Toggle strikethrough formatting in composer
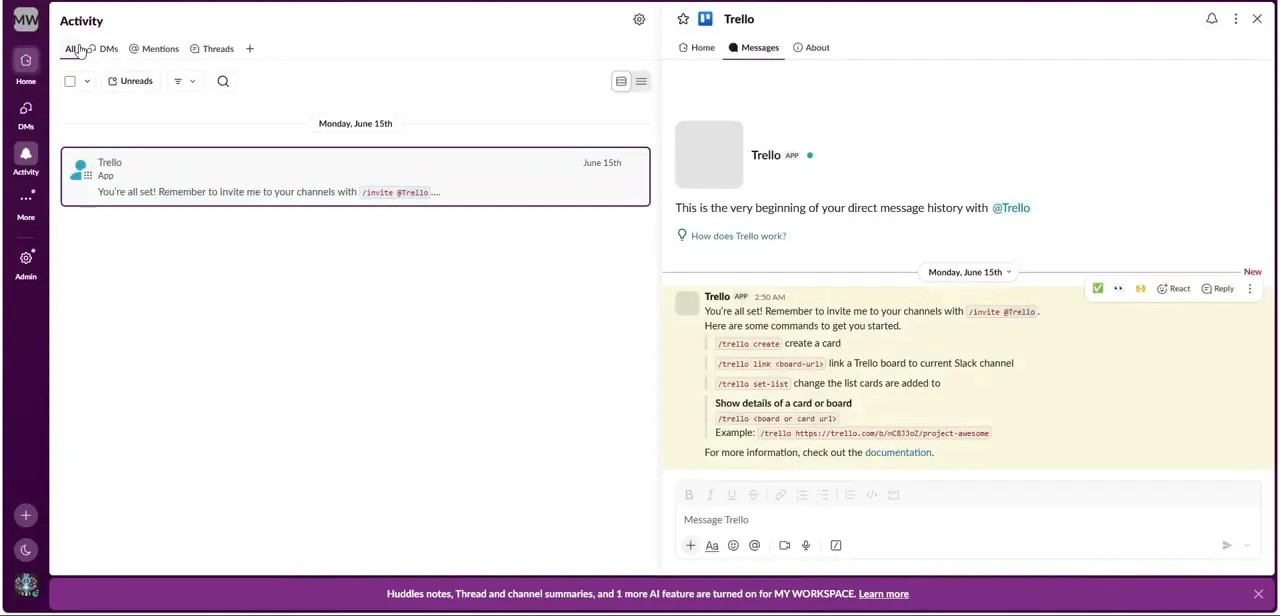The image size is (1280, 616). point(753,495)
